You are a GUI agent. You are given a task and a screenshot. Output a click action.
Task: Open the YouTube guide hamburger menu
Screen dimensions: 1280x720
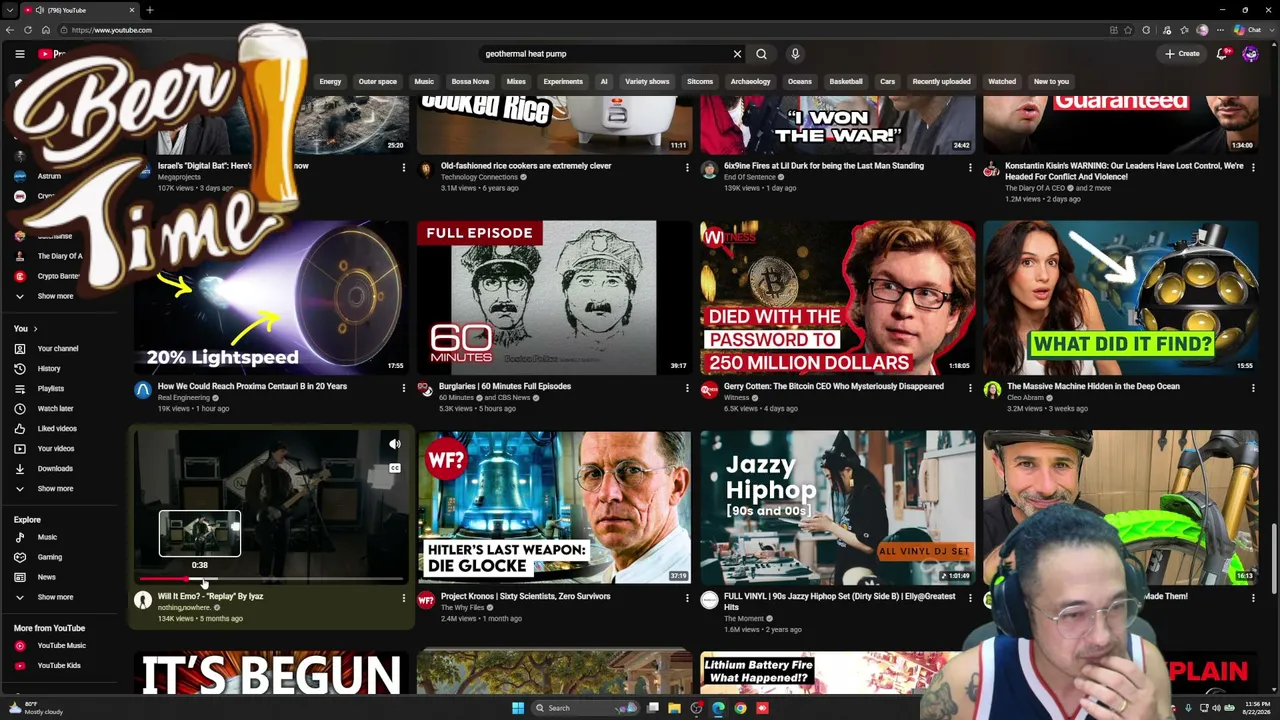tap(19, 54)
